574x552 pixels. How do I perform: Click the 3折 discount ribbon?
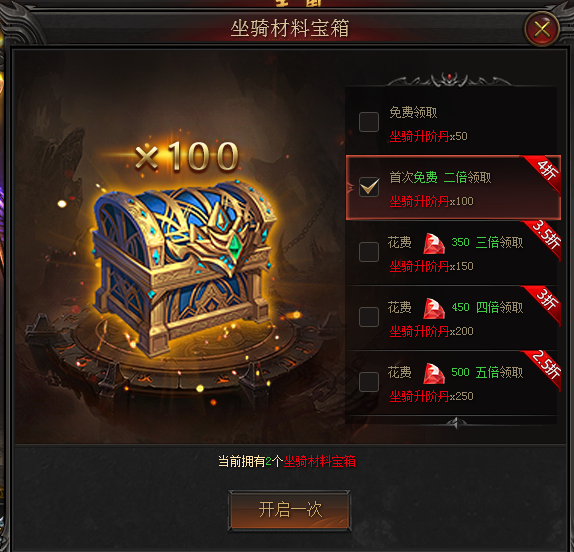click(544, 303)
